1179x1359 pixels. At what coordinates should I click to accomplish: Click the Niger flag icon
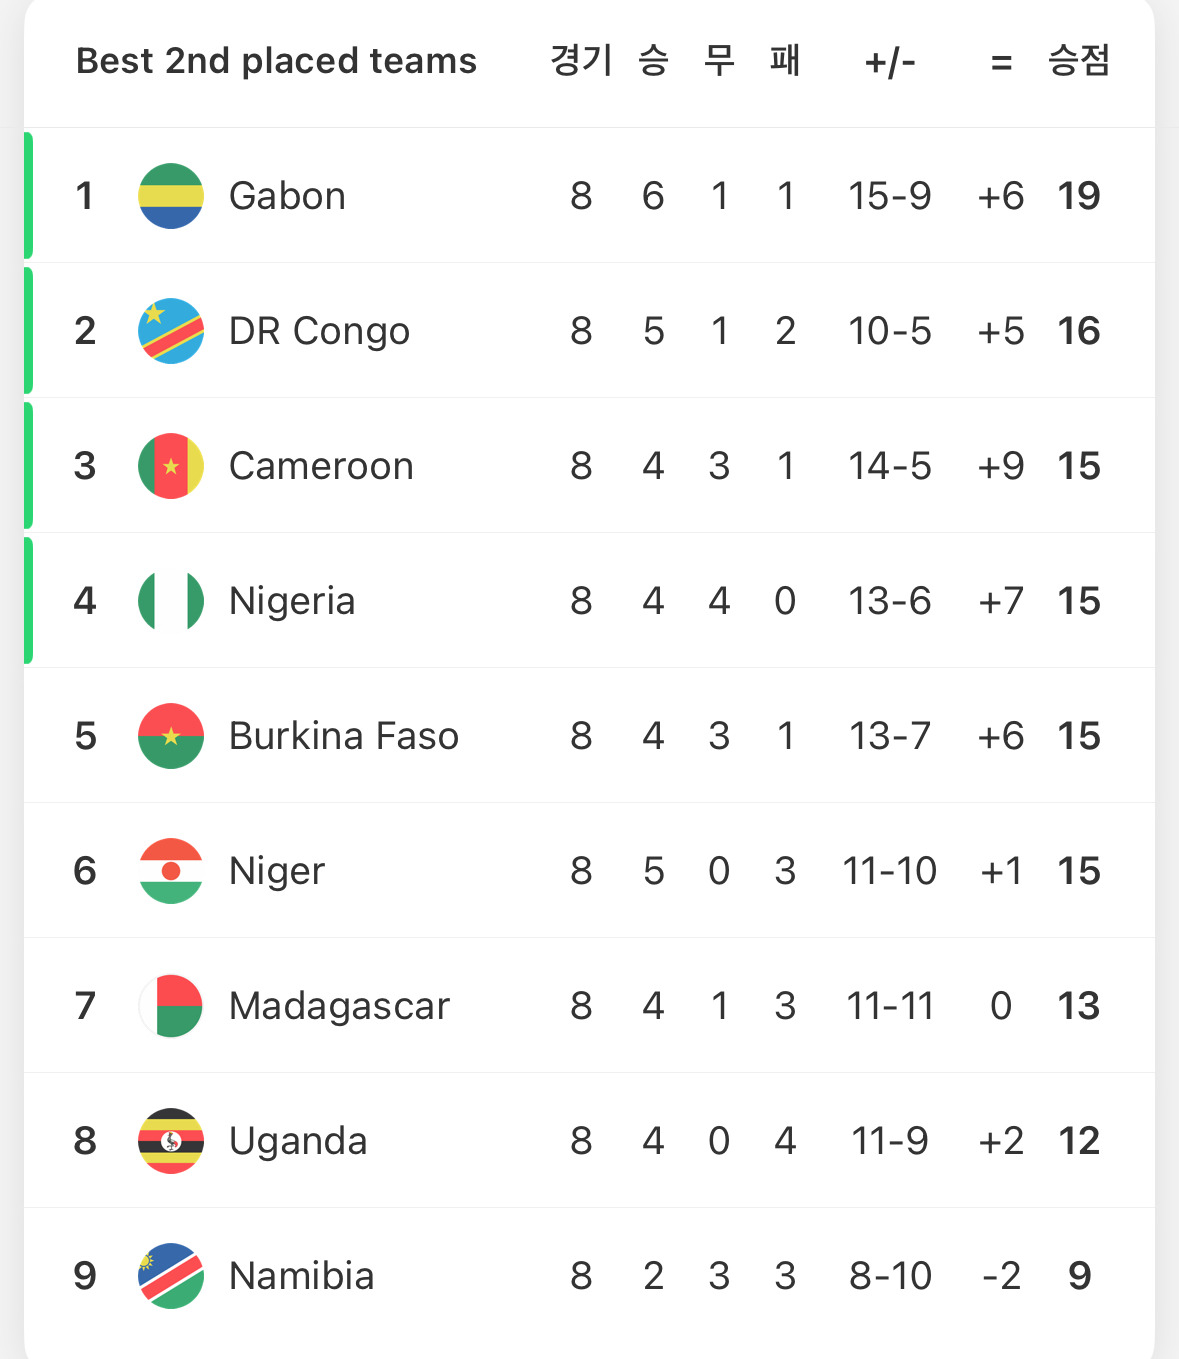click(171, 871)
